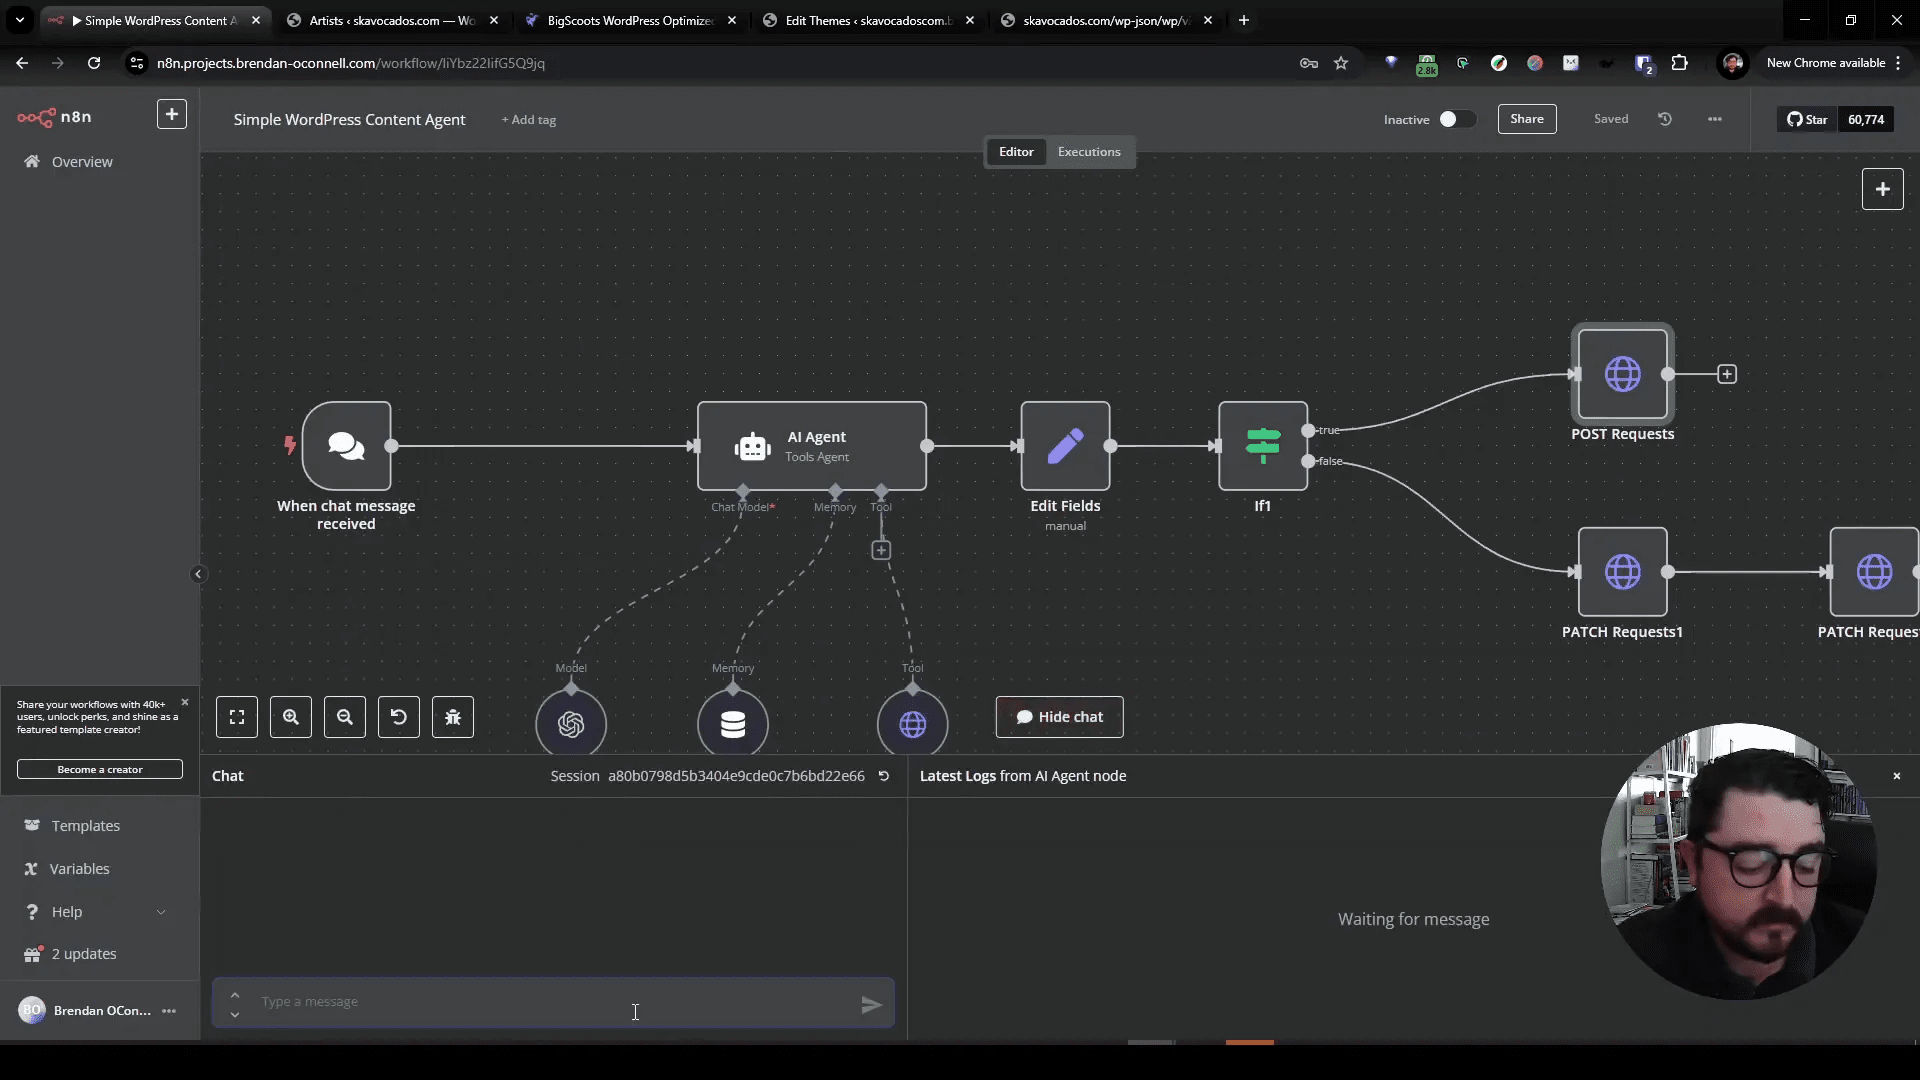Open the add node panel with the canvas plus button

tap(1883, 189)
